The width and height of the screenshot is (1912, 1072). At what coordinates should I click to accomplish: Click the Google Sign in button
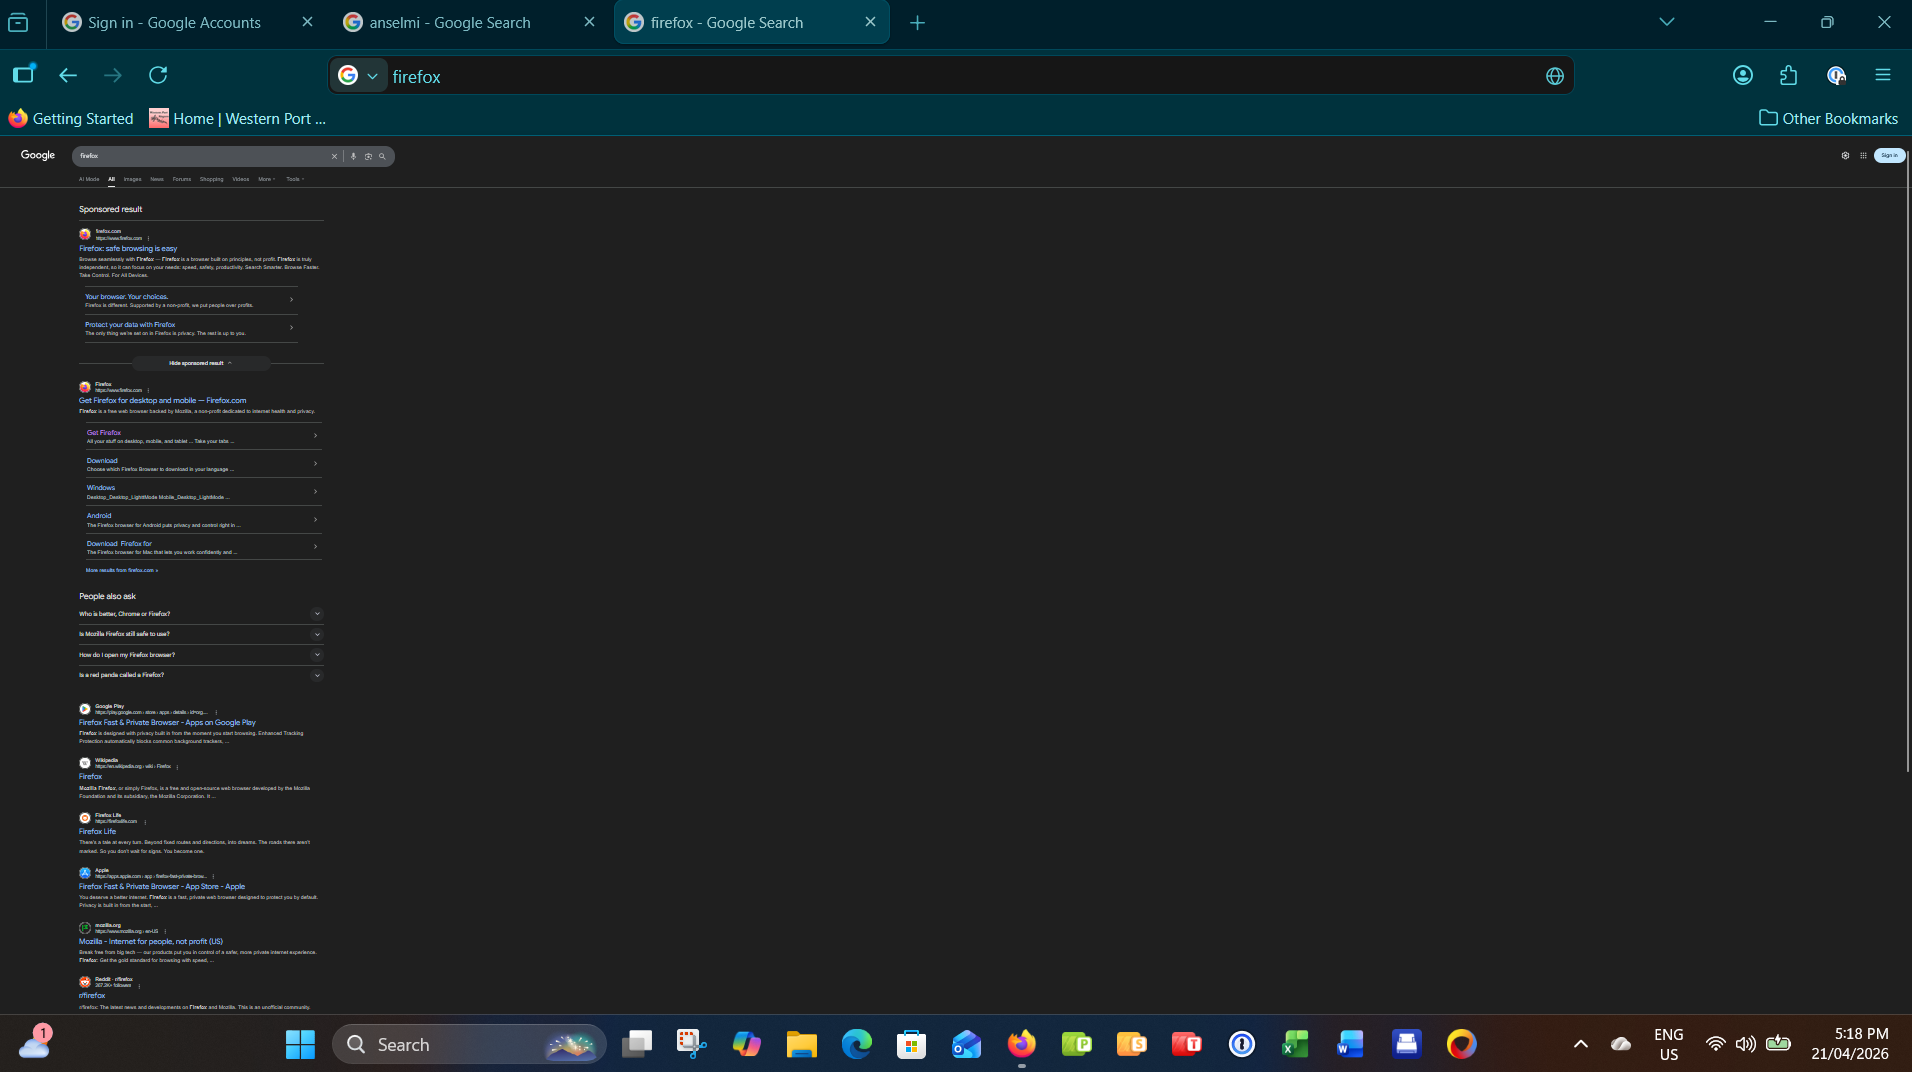click(1889, 155)
